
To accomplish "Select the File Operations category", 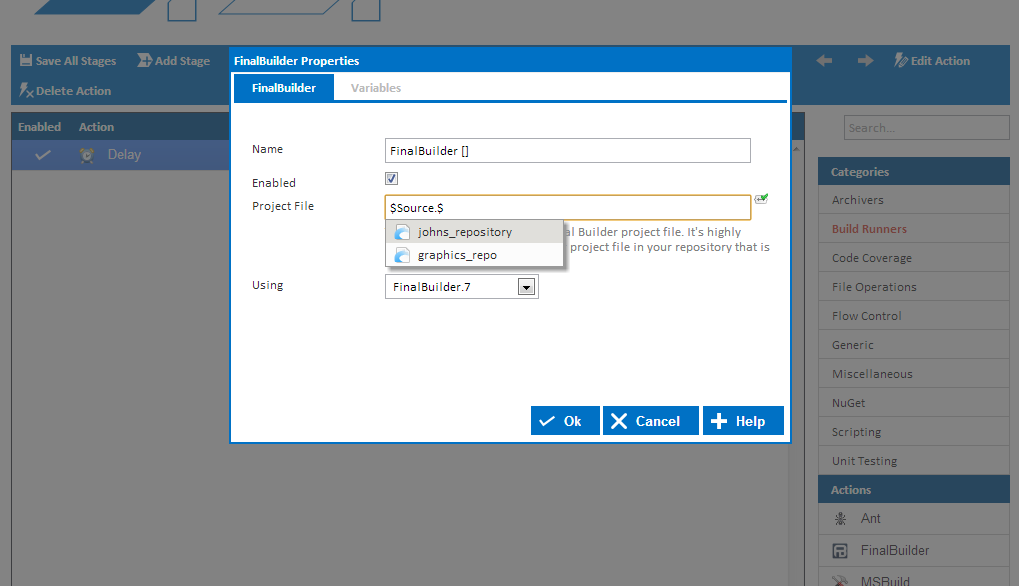I will coord(913,287).
